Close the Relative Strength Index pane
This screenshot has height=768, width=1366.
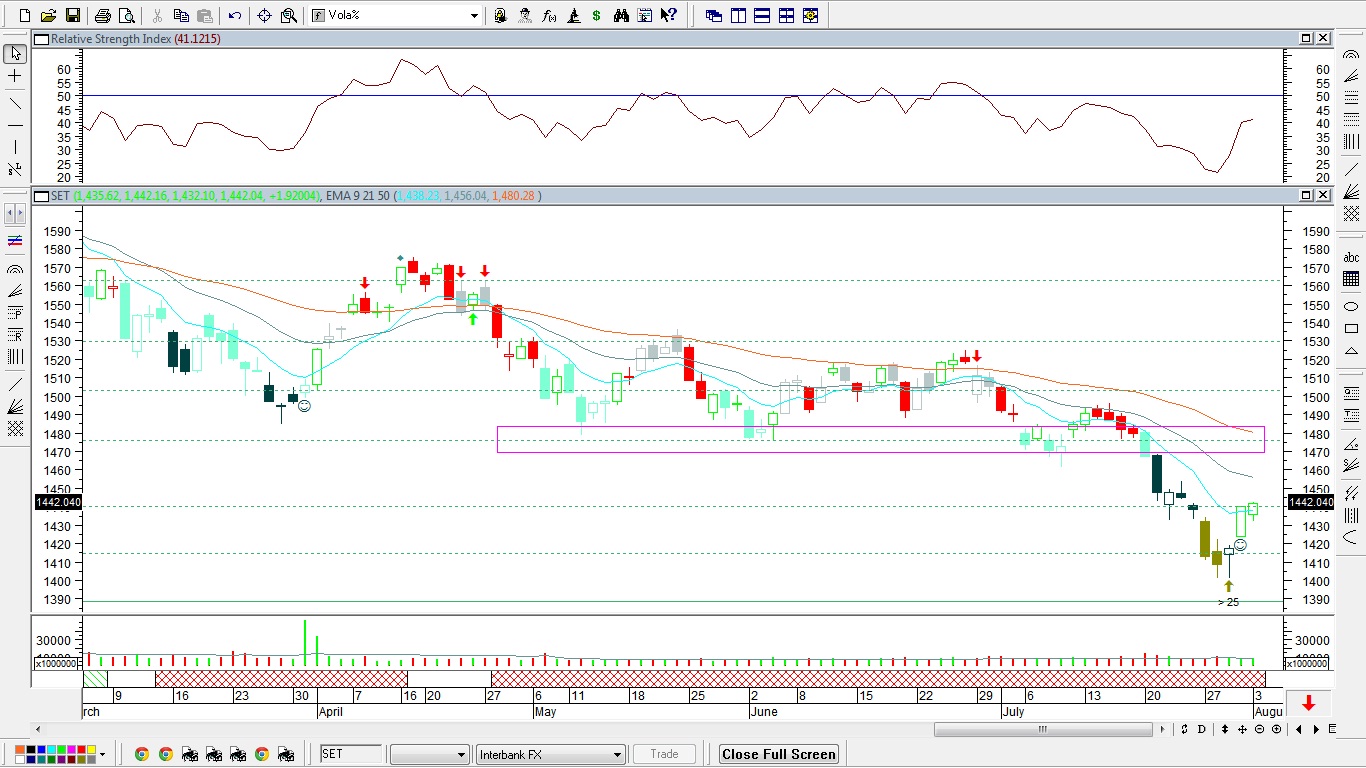pos(1323,38)
